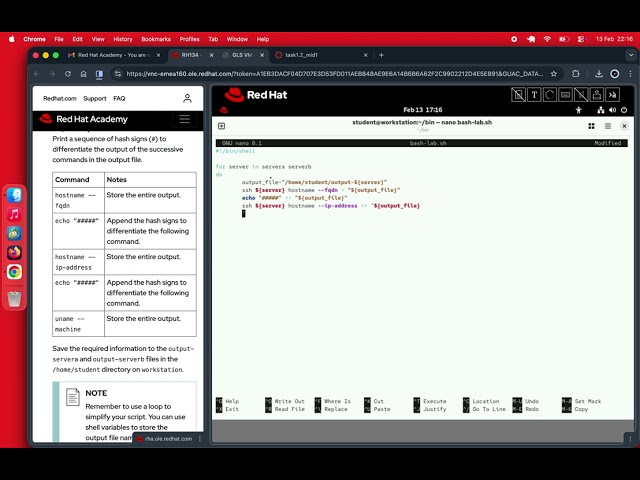Open new terminal tab with plus icon

point(221,126)
